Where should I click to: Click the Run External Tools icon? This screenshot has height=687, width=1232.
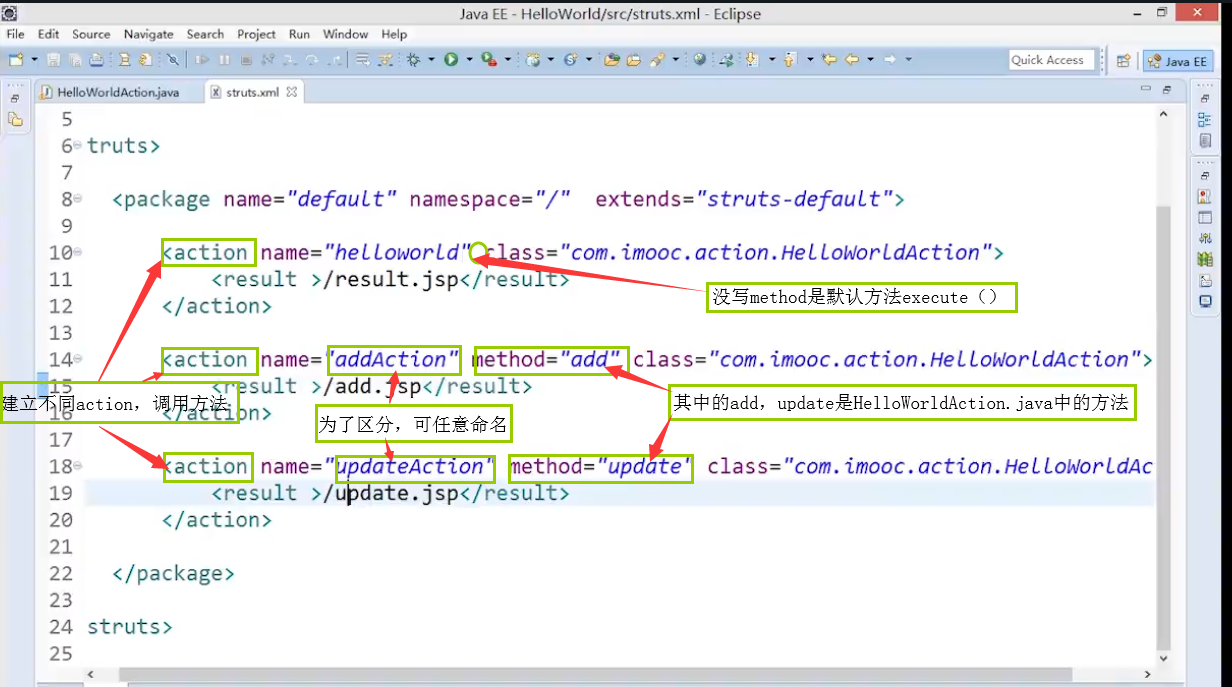pyautogui.click(x=488, y=60)
